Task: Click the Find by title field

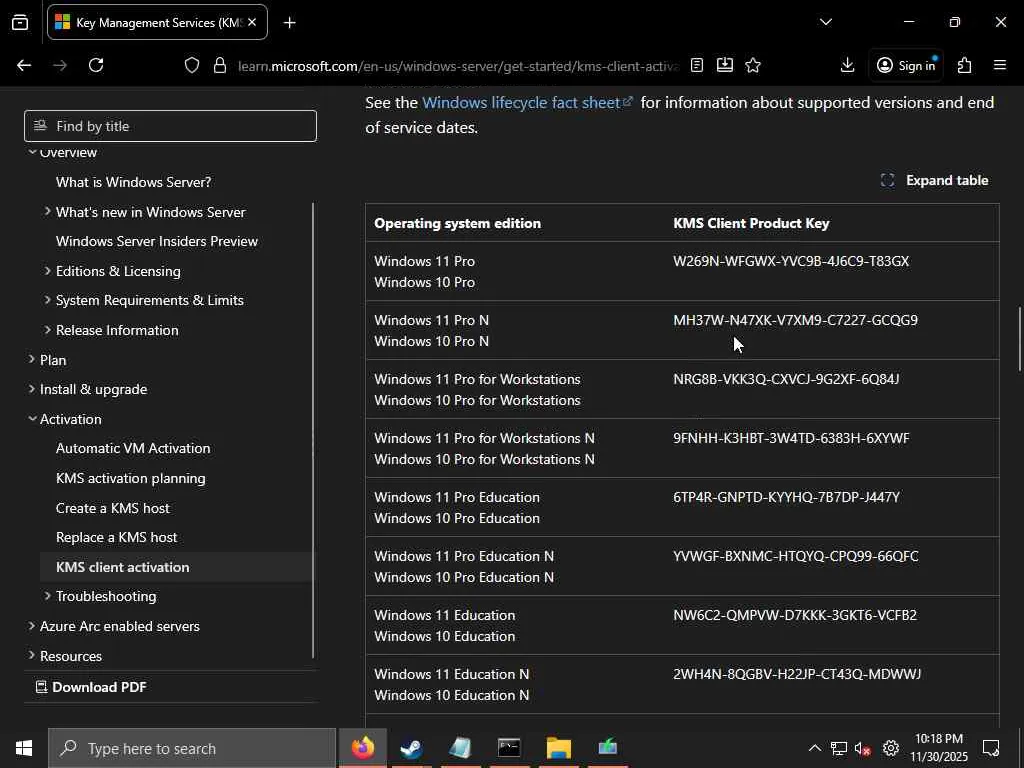Action: pyautogui.click(x=170, y=126)
